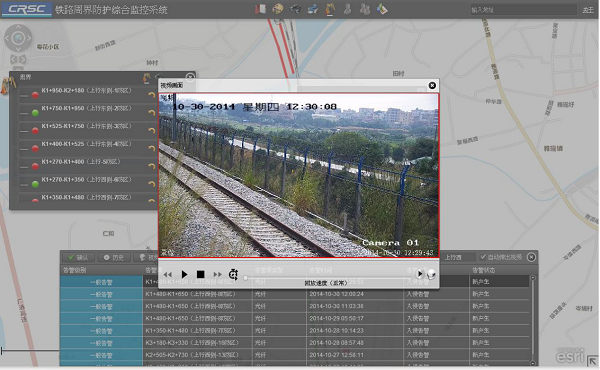Image resolution: width=600 pixels, height=370 pixels.
Task: Click the CRSC logo
Action: point(27,9)
